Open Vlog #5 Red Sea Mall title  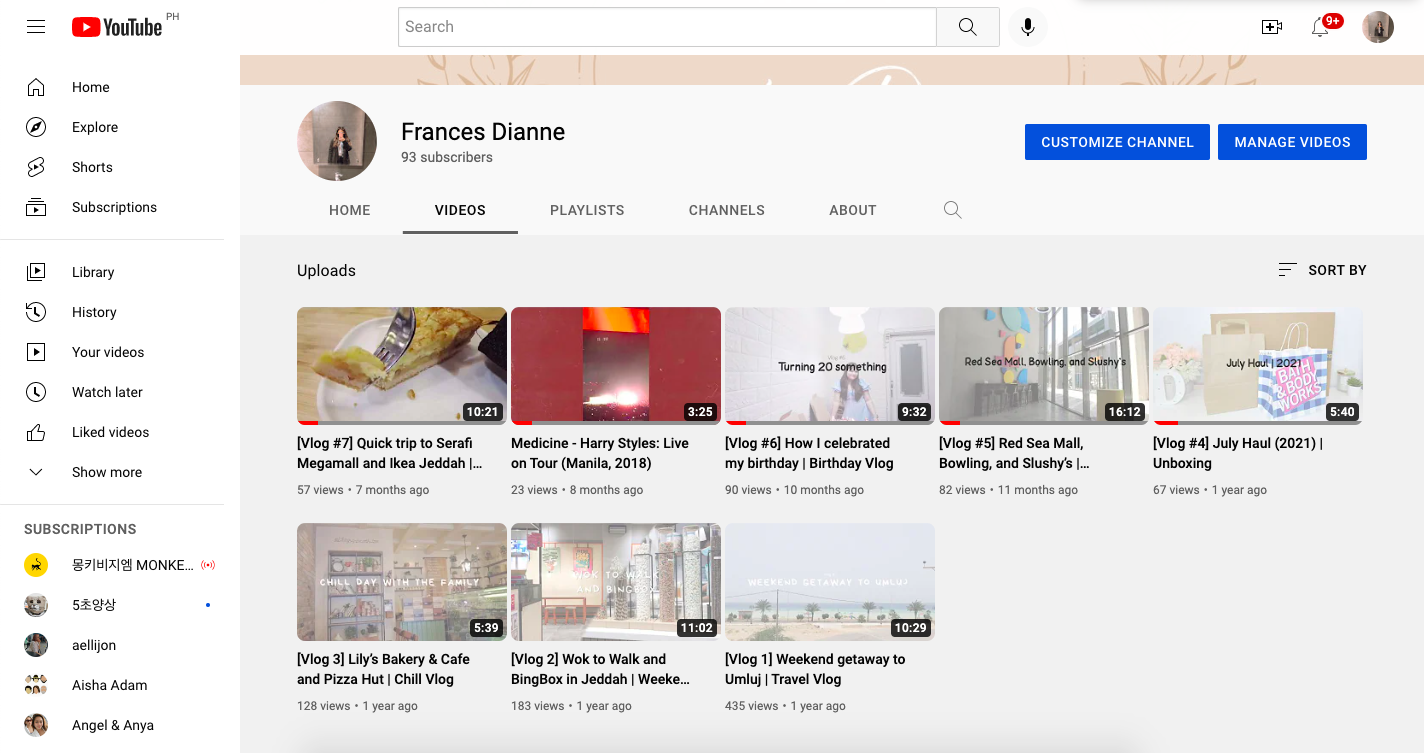[1014, 453]
